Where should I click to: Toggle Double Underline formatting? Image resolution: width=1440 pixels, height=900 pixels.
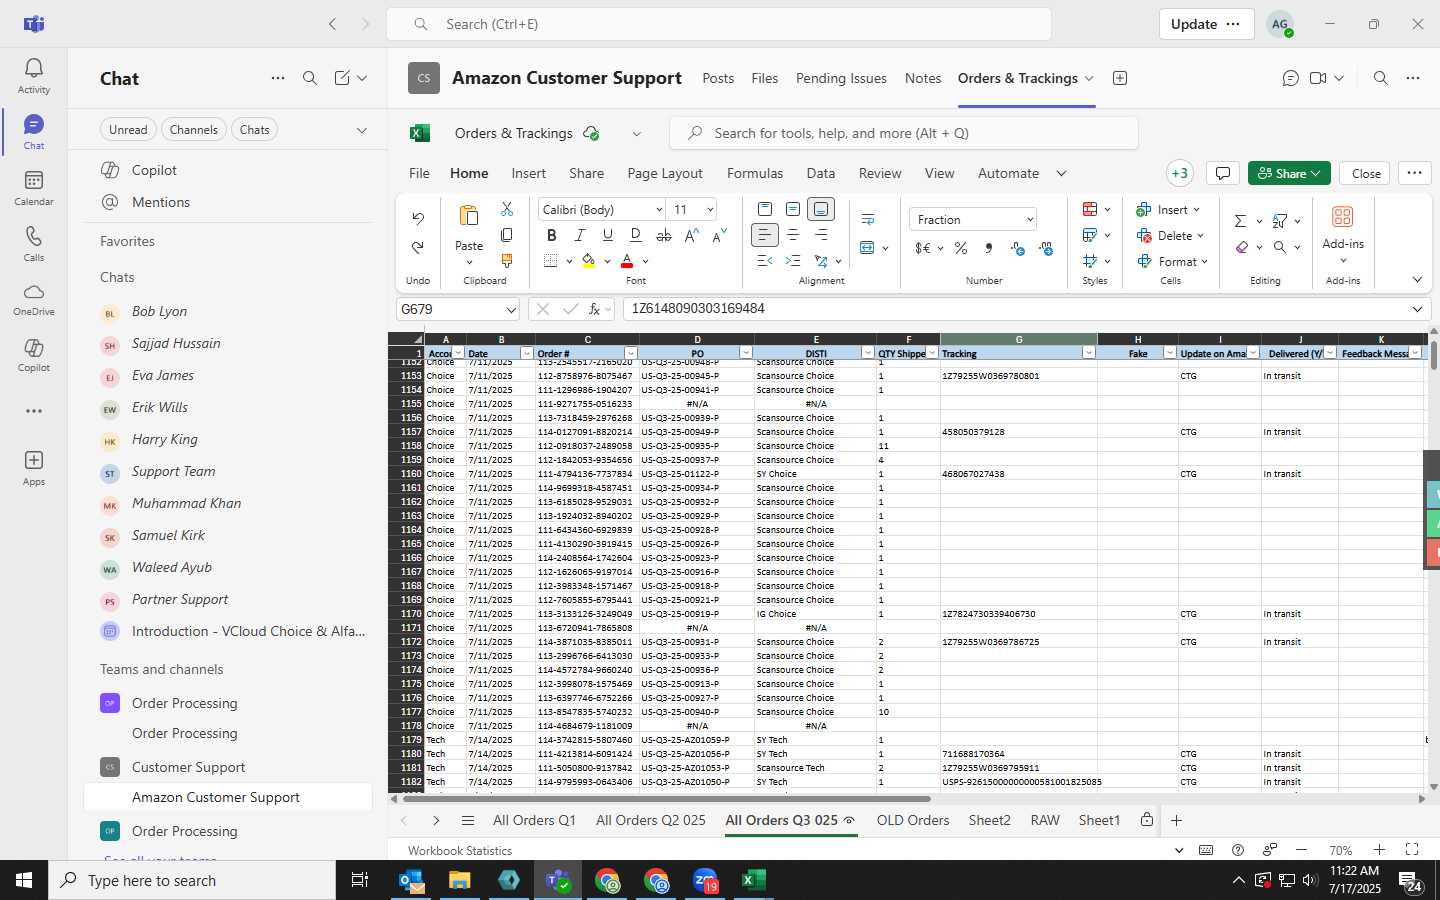click(636, 235)
